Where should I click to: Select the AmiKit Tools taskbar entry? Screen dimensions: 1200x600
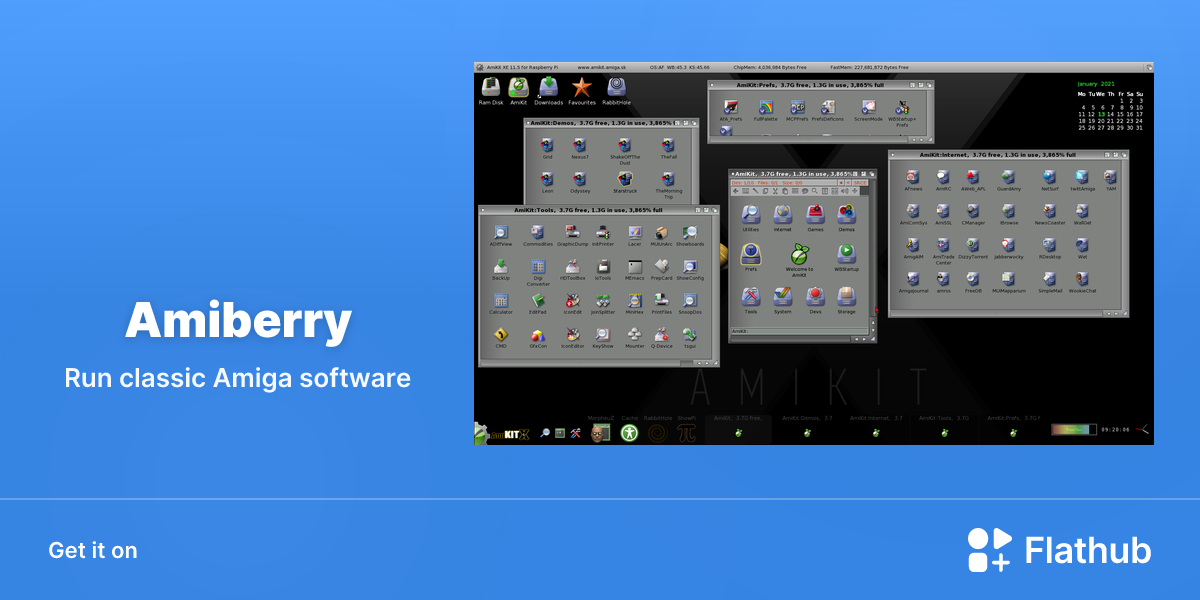(944, 428)
